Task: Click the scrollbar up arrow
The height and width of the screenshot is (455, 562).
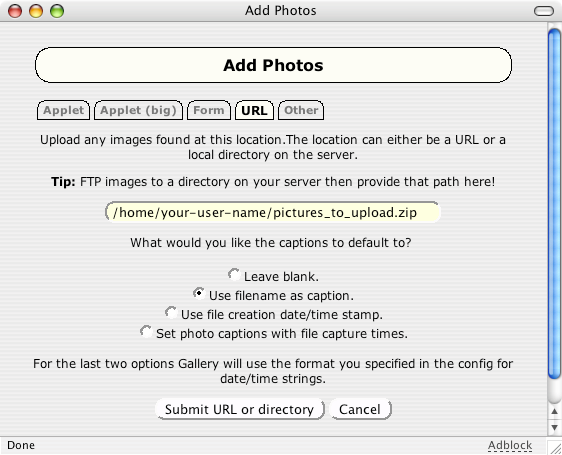Action: click(554, 411)
